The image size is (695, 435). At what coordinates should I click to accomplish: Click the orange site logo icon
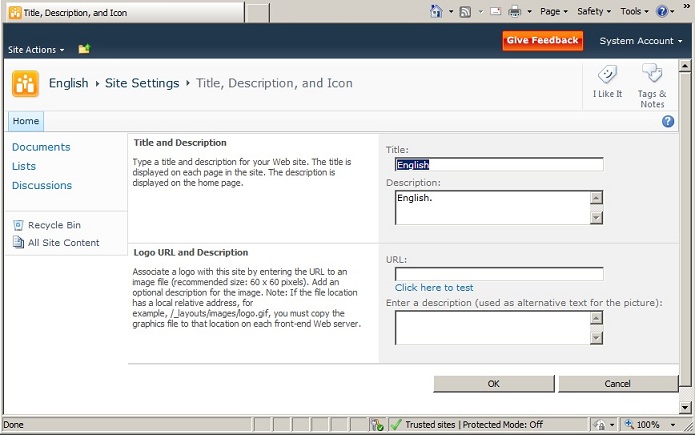(x=25, y=84)
